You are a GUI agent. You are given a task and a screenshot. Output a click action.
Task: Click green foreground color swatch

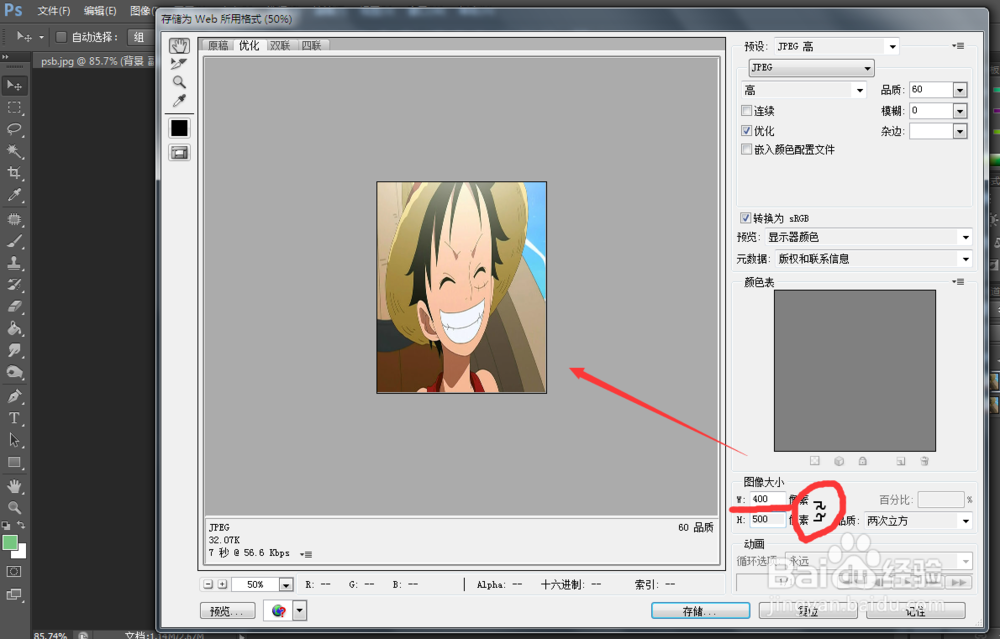[10, 543]
